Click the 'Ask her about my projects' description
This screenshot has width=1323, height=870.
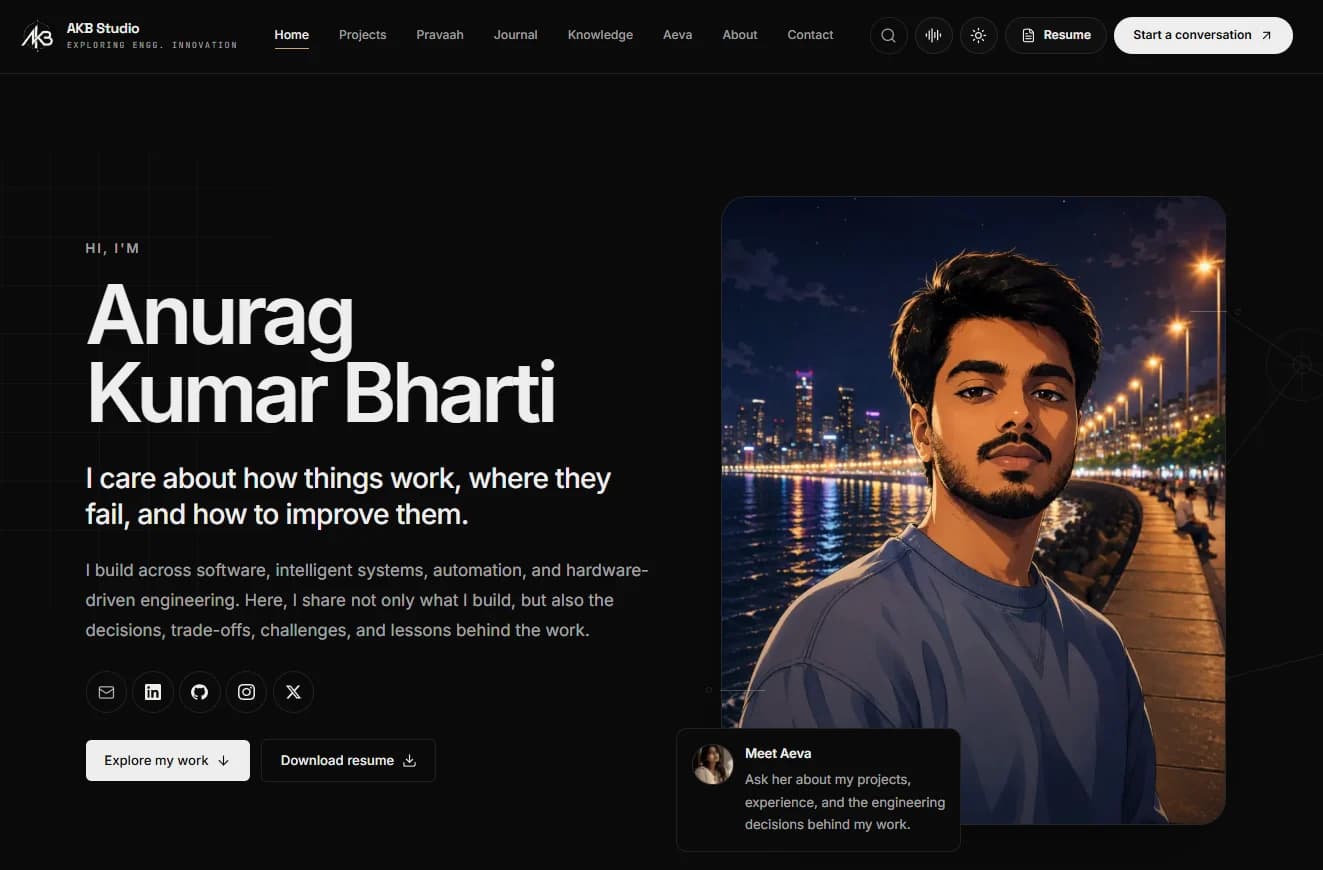click(x=845, y=802)
